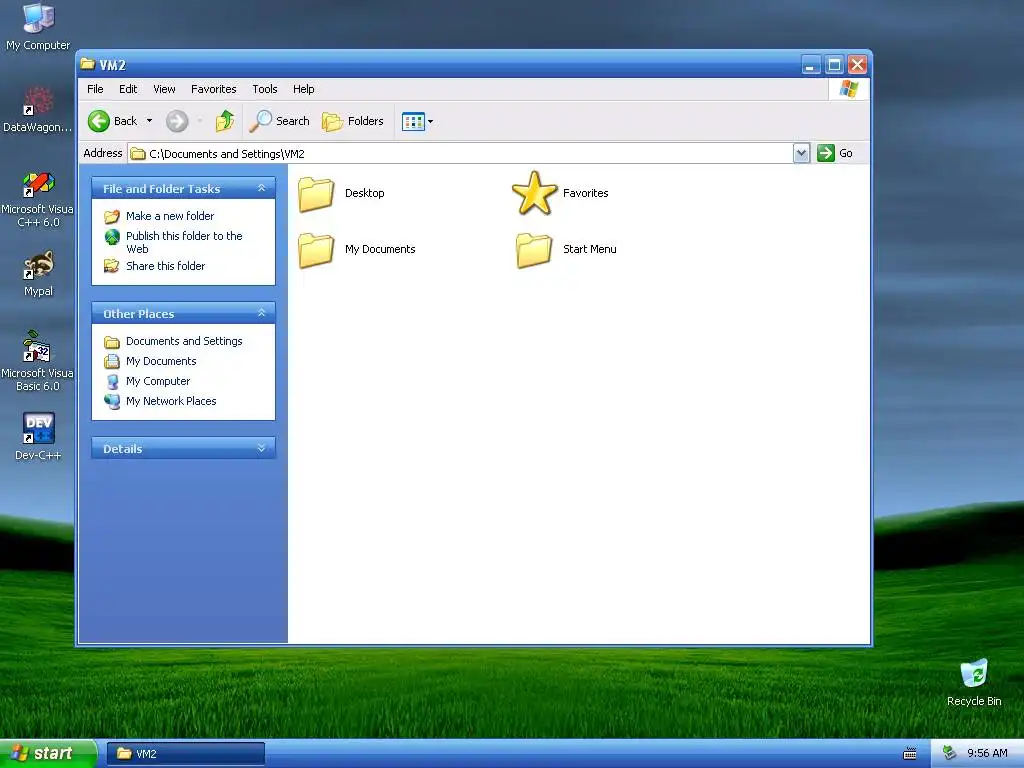Open the View menu
This screenshot has width=1024, height=768.
[x=164, y=89]
